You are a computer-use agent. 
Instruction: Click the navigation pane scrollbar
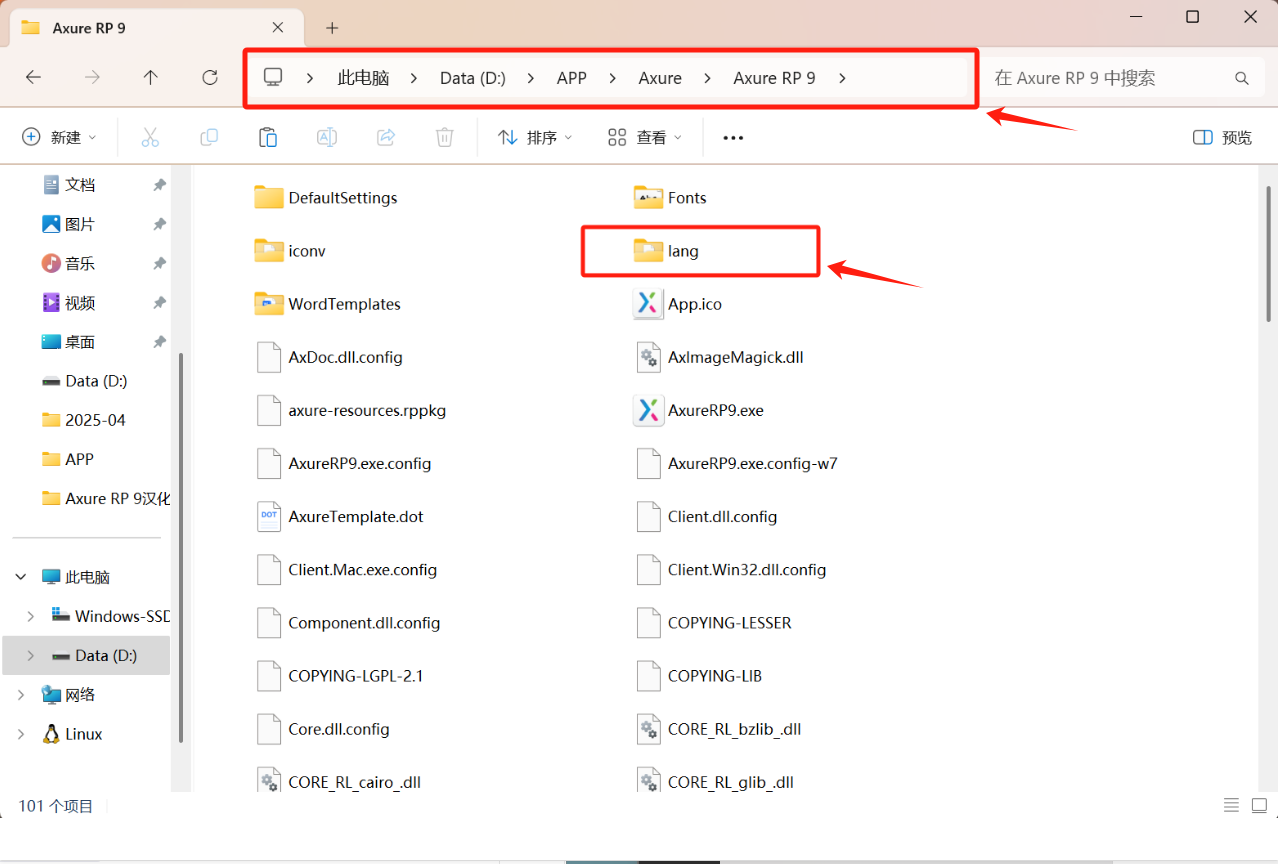[181, 548]
